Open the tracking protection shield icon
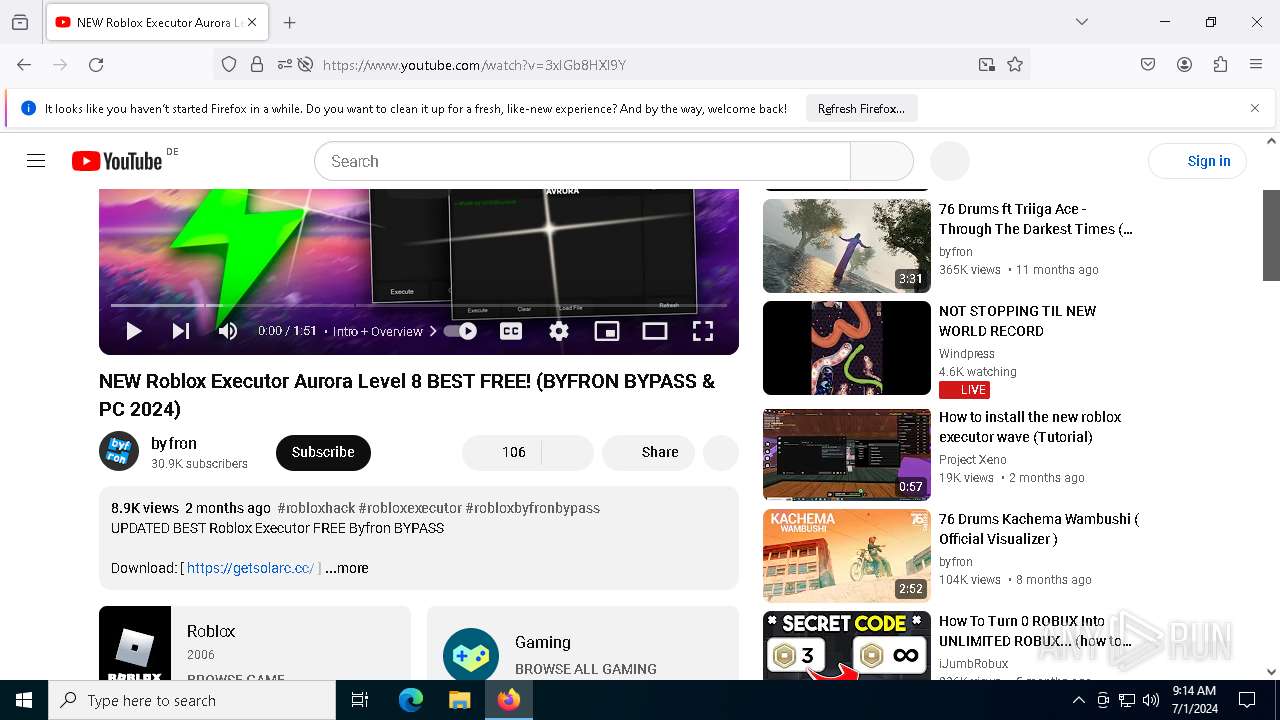The width and height of the screenshot is (1280, 720). [229, 64]
